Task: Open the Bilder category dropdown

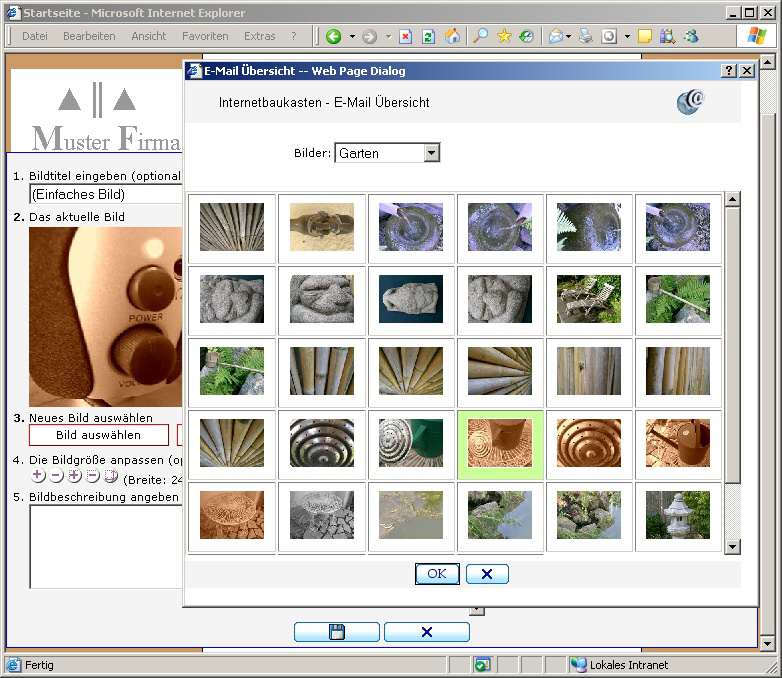Action: (431, 153)
